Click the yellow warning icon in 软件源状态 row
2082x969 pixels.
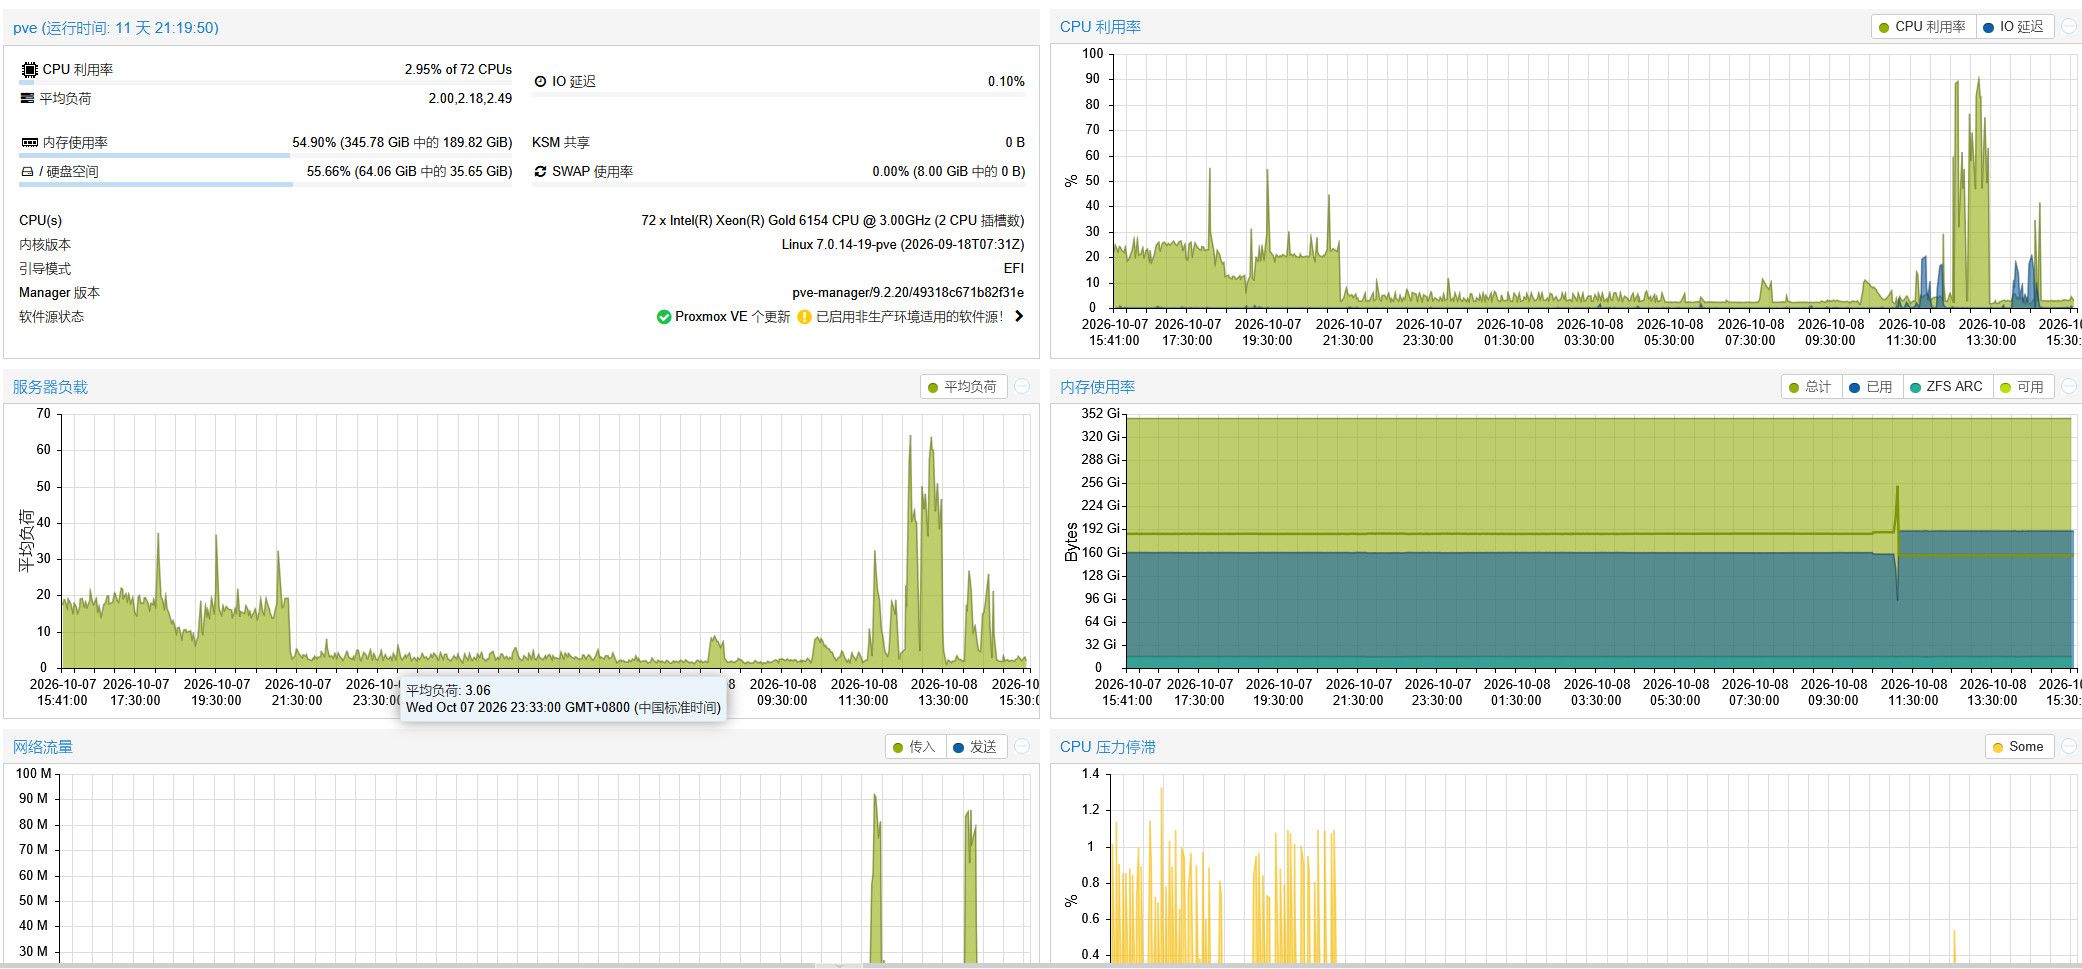pos(804,317)
